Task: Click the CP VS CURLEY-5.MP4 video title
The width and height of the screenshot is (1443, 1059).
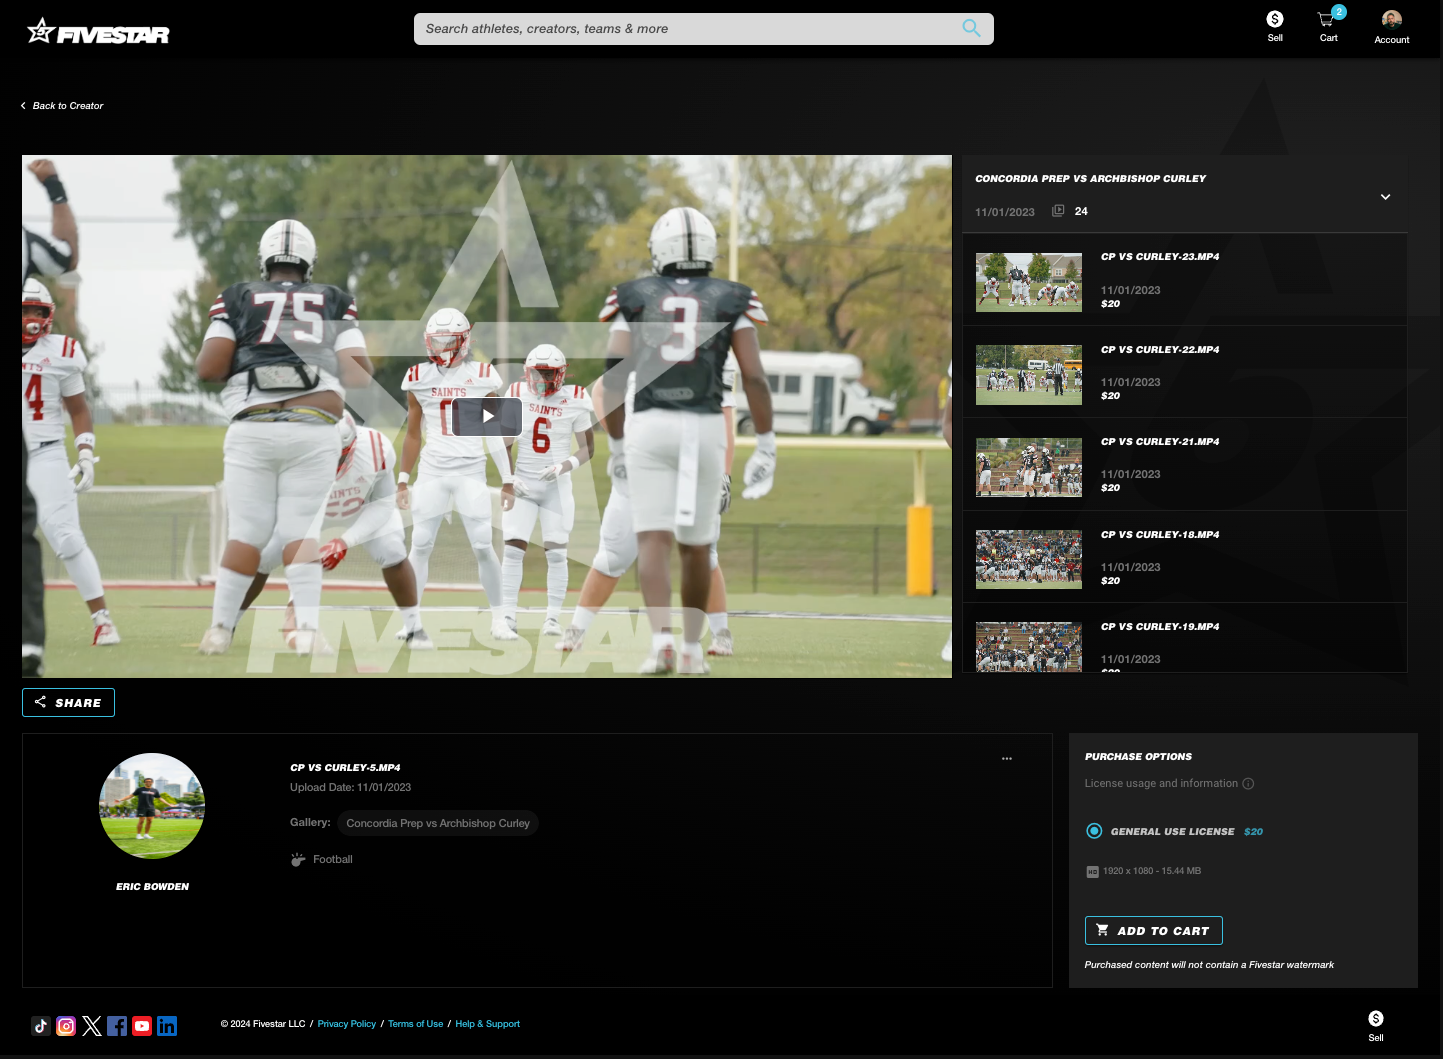Action: (x=345, y=768)
